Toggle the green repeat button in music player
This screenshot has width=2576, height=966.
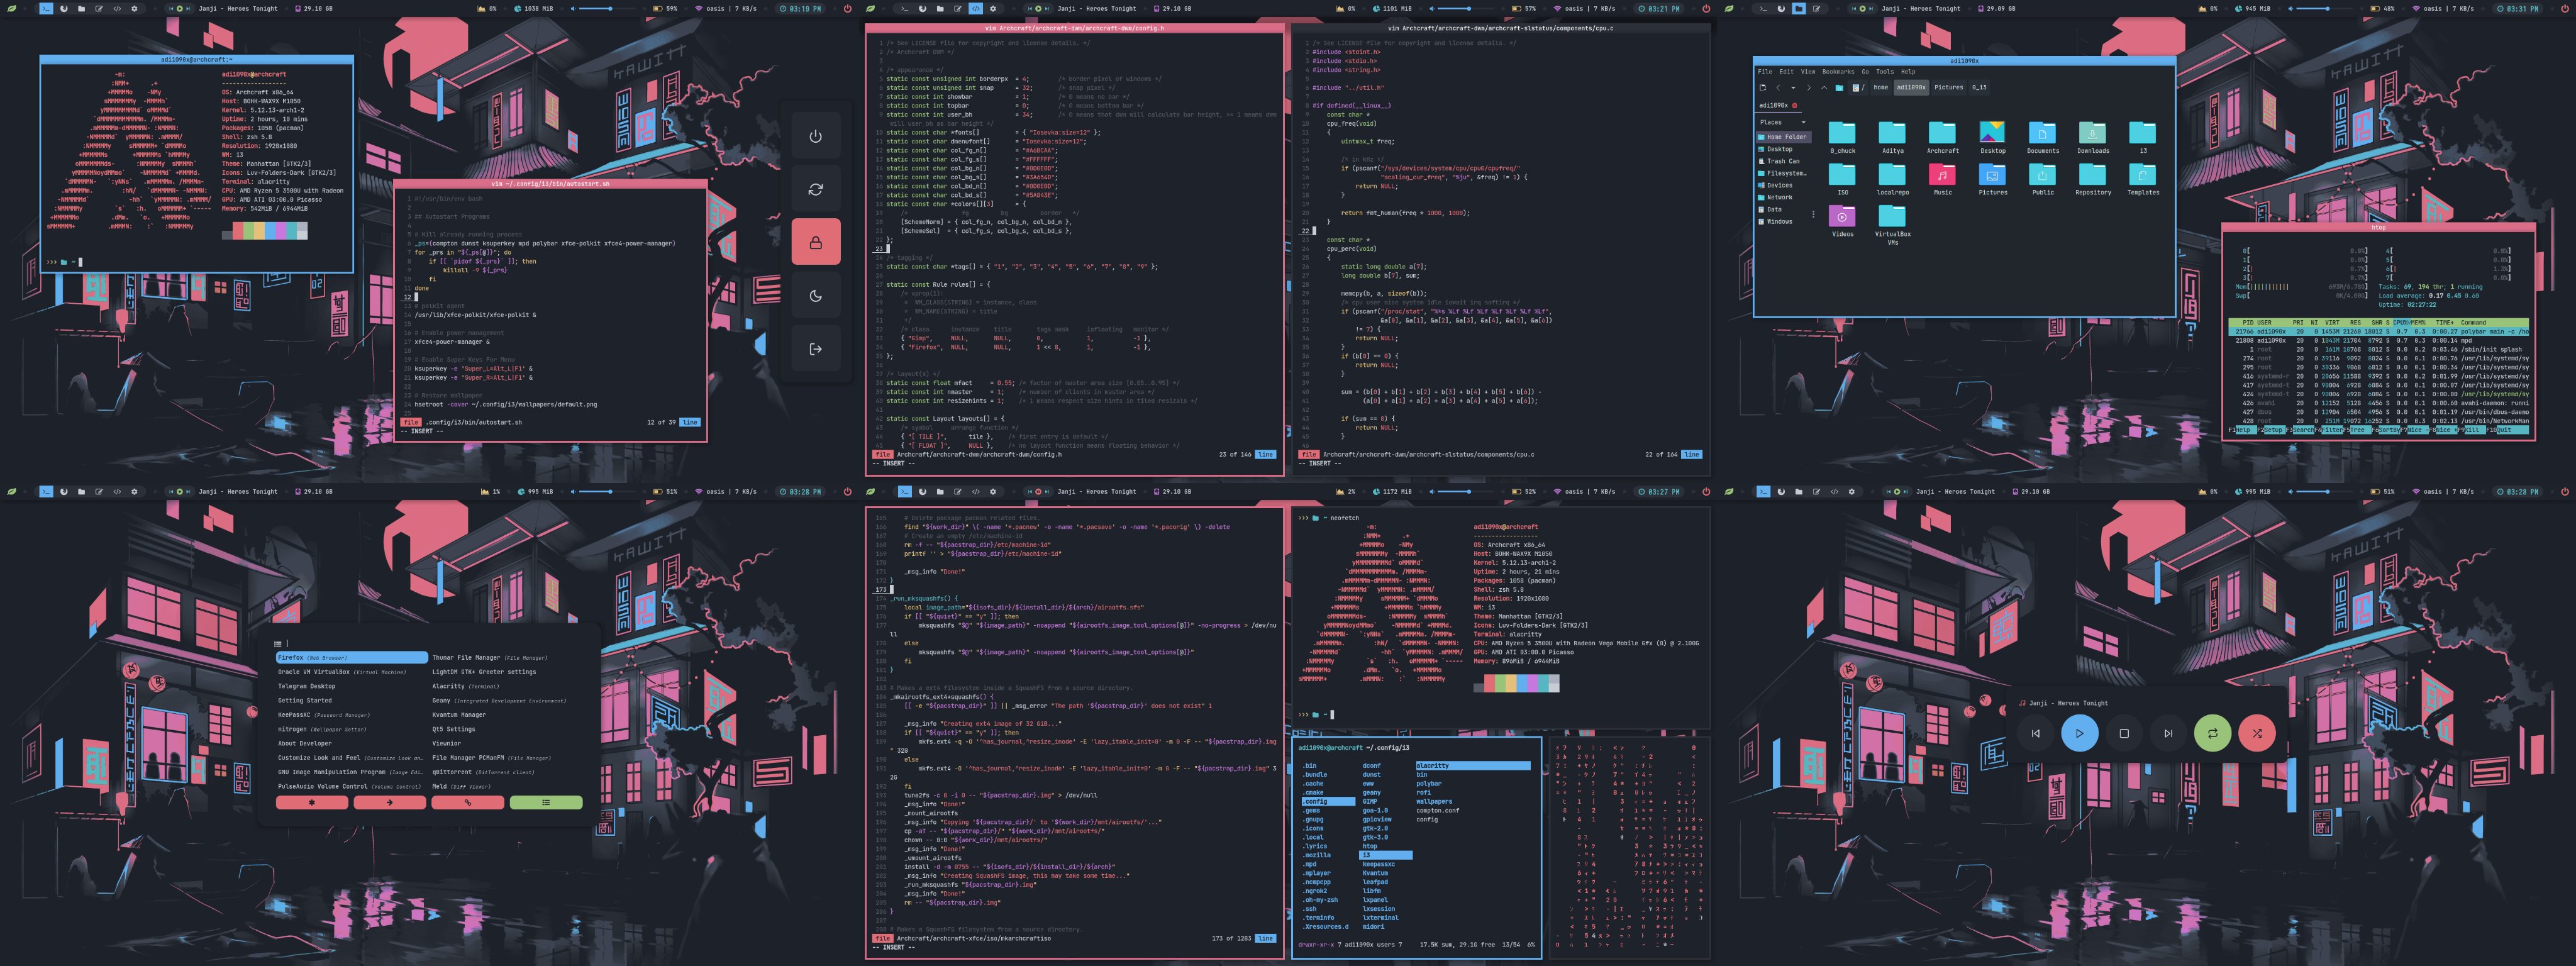coord(2212,733)
